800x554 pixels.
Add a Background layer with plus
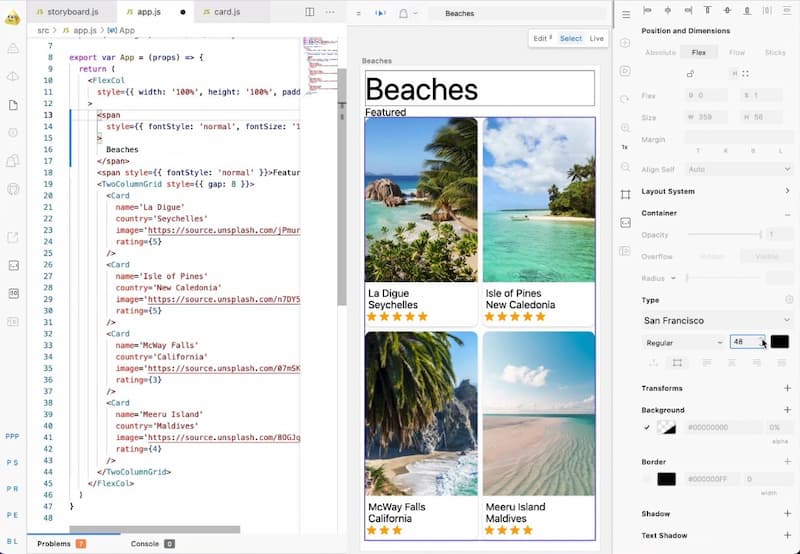click(787, 410)
